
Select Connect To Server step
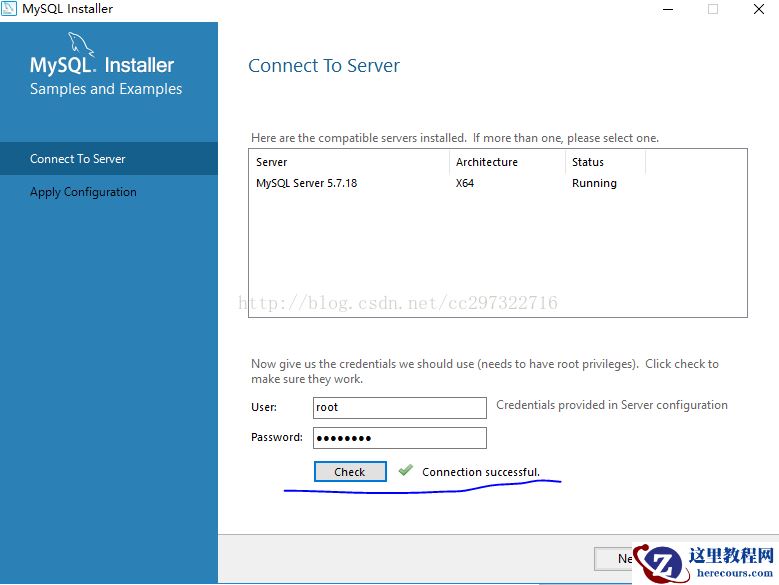tap(109, 159)
